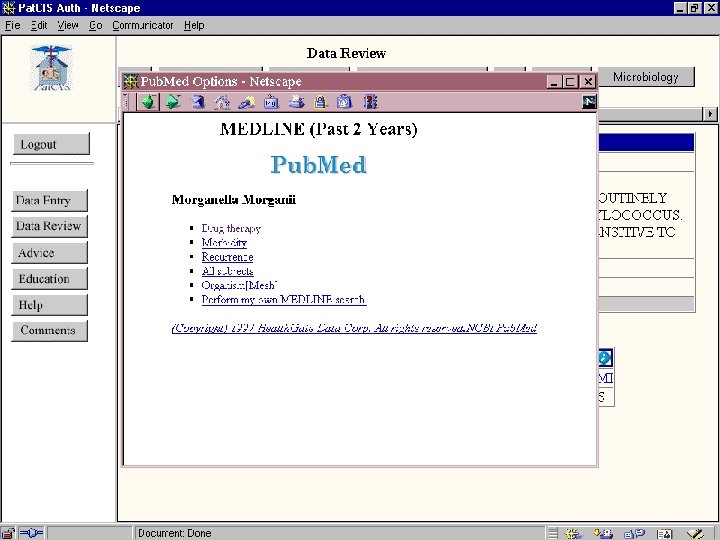Open Address Book icon in the component bar

pyautogui.click(x=664, y=534)
